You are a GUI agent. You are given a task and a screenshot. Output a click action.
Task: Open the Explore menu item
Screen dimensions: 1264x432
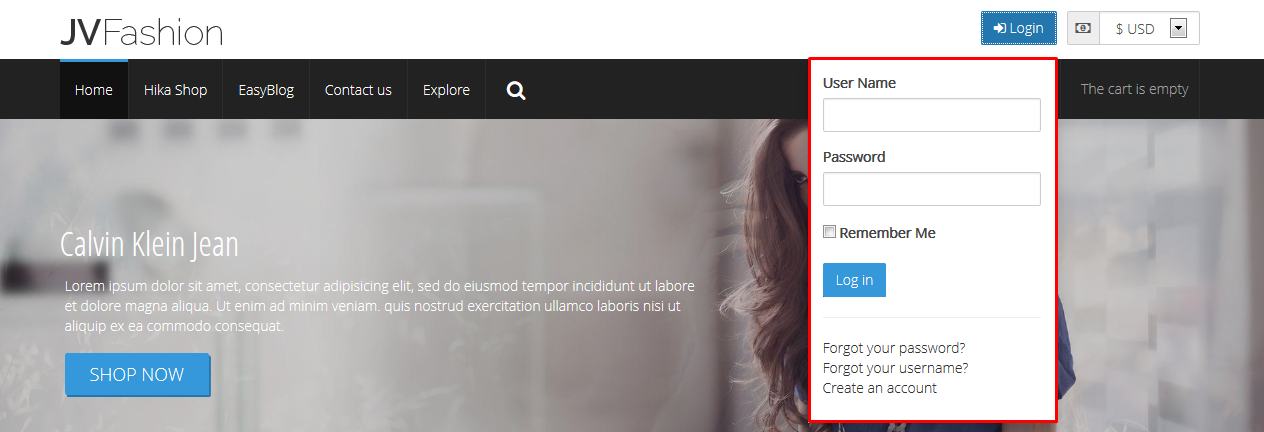pos(446,90)
